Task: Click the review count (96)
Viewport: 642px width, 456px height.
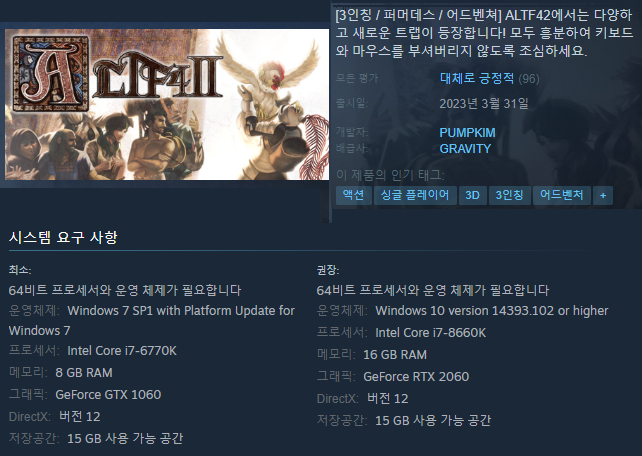Action: point(529,79)
